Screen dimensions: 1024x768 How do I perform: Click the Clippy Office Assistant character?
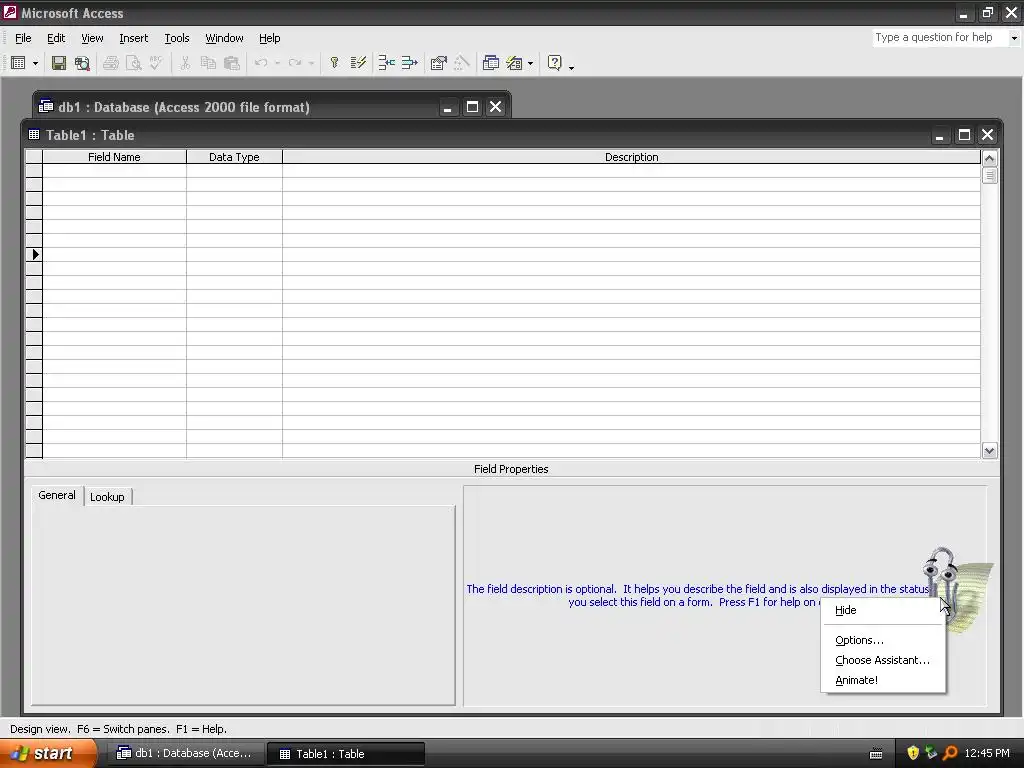click(955, 588)
